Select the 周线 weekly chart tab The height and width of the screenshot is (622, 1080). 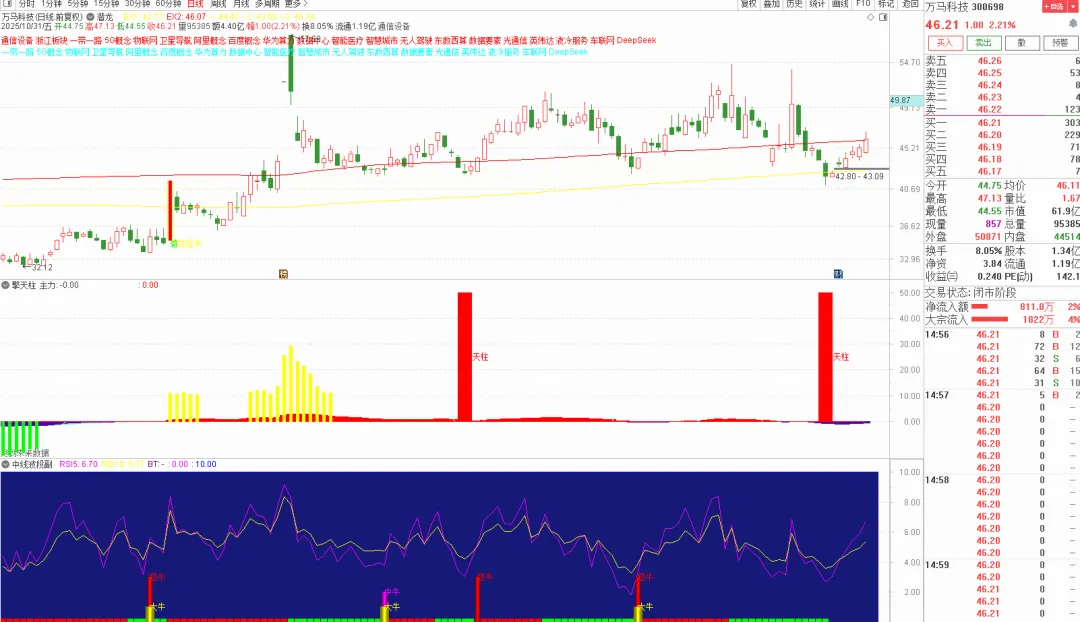tap(218, 3)
